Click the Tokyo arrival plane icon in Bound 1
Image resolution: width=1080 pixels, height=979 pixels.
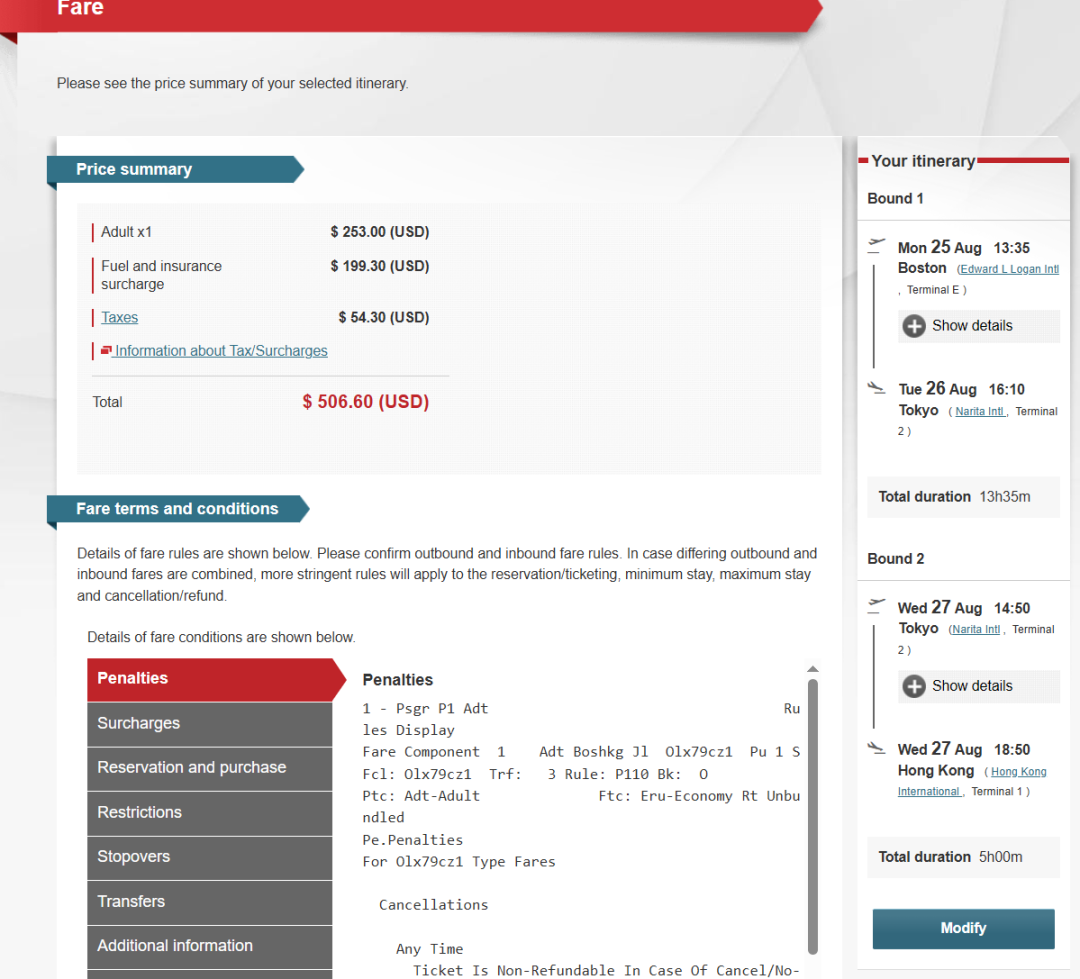point(877,387)
